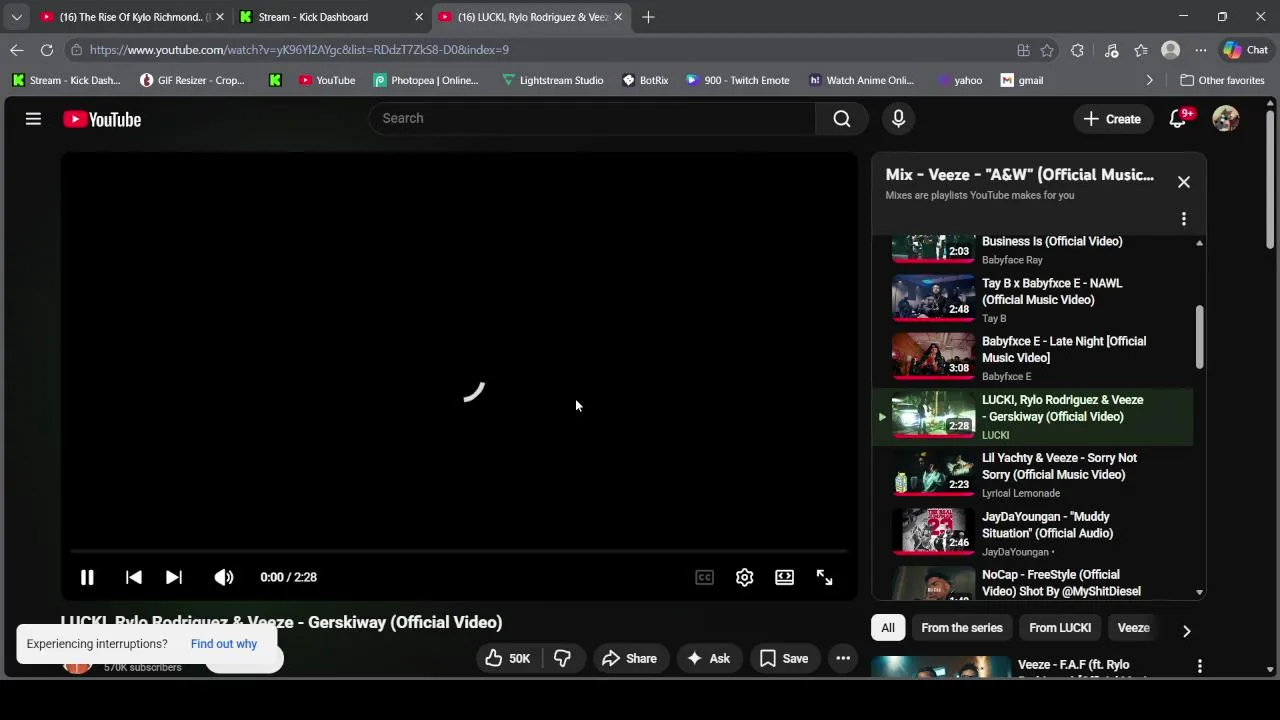Go back in the browser

pyautogui.click(x=17, y=50)
